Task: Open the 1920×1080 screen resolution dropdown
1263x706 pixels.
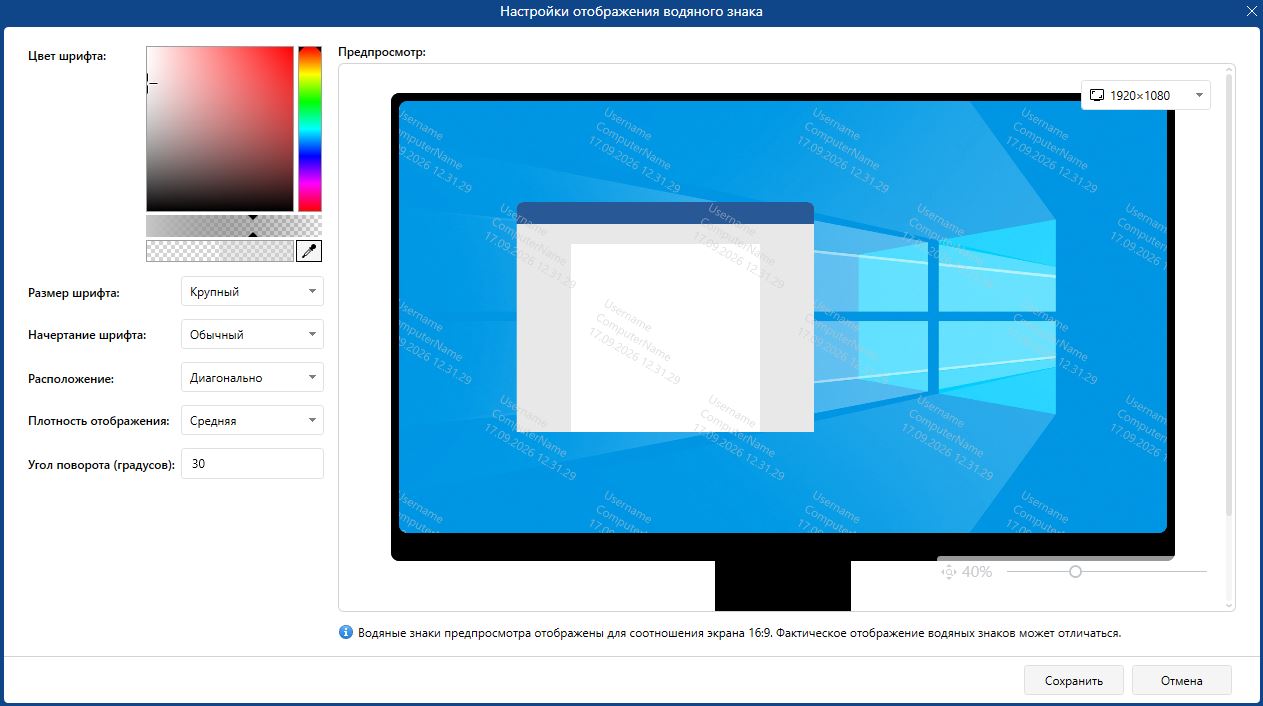Action: (1146, 95)
